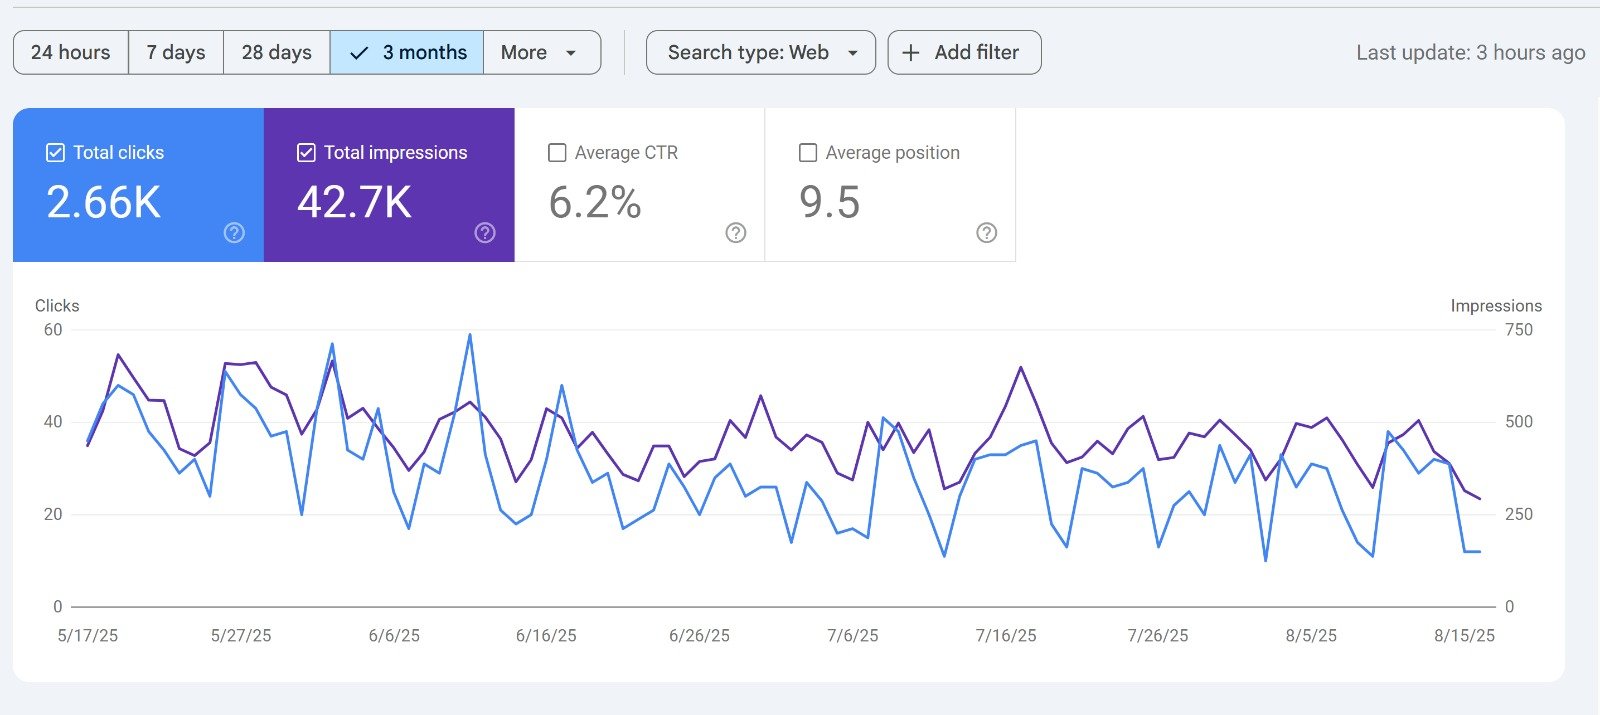Click the clicks peak point on the chart

[470, 335]
